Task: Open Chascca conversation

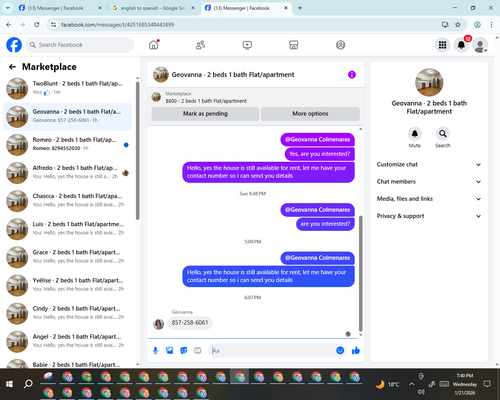Action: (67, 201)
